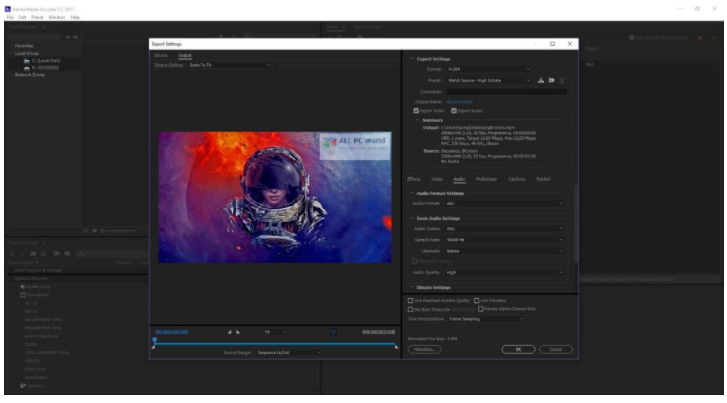The height and width of the screenshot is (403, 727).
Task: Click the Cinema icon in preset list
Action: click(23, 386)
